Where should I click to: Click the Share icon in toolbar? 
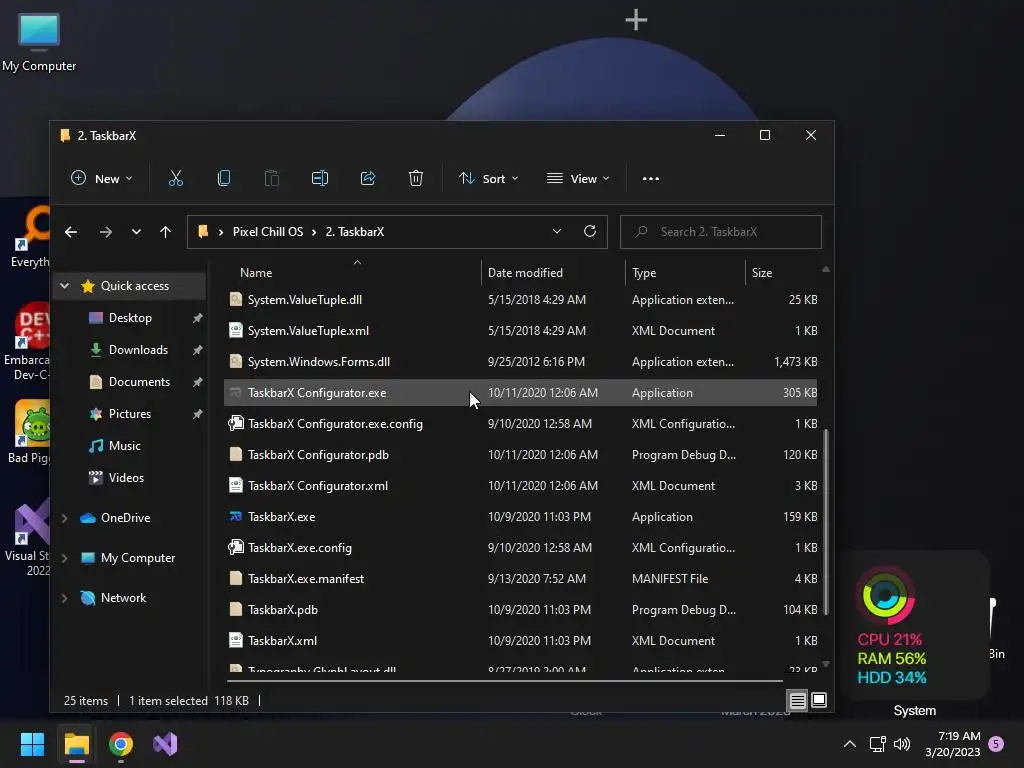tap(368, 178)
